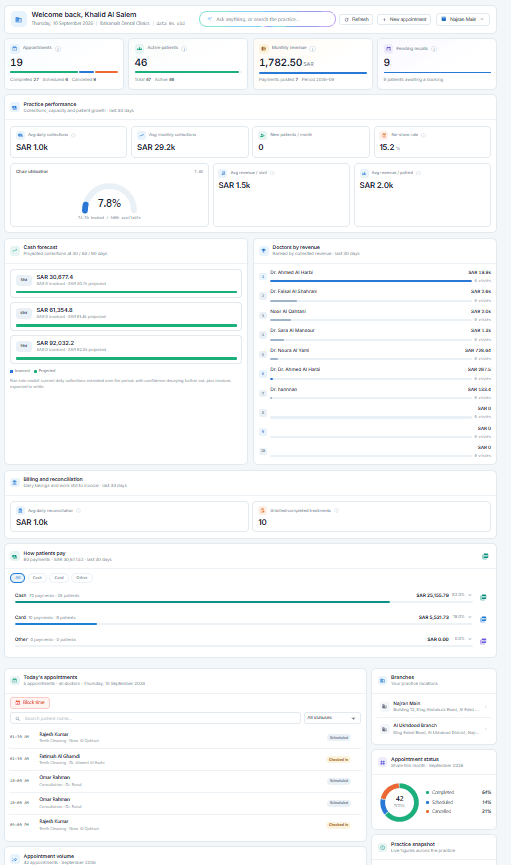
Task: Open the Najran Main branch selector in the header
Action: [462, 19]
